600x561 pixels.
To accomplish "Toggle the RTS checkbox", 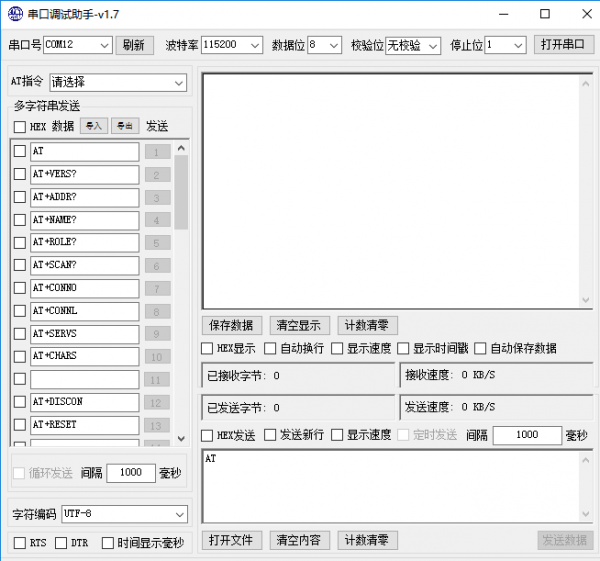I will tap(20, 543).
